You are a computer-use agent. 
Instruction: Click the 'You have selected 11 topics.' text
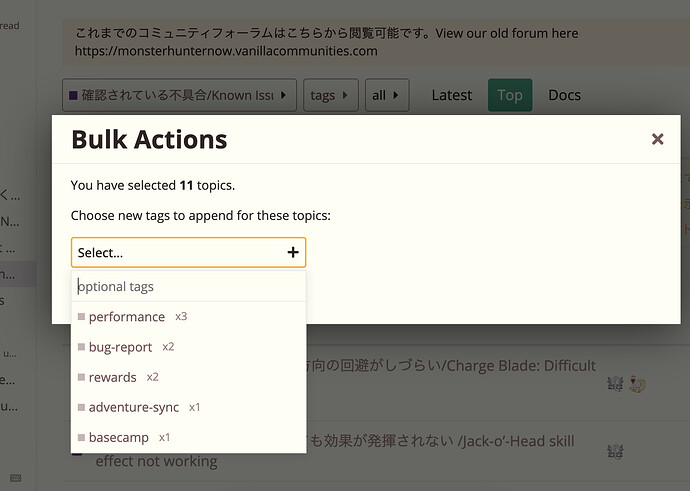point(153,185)
